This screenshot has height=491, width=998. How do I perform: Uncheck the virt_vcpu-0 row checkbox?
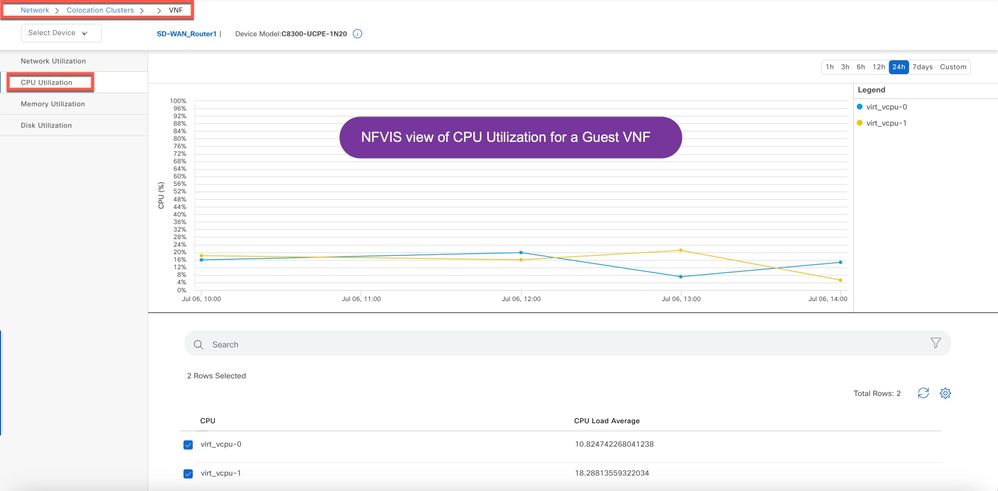click(x=188, y=445)
